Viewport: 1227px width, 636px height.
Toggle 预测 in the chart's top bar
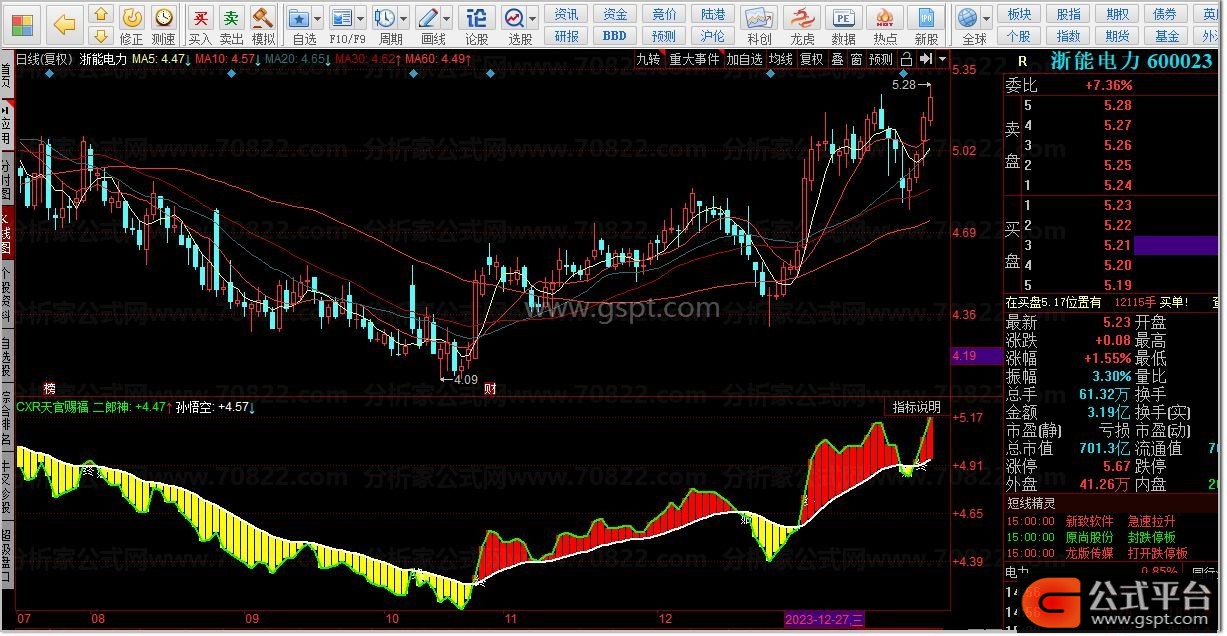881,59
